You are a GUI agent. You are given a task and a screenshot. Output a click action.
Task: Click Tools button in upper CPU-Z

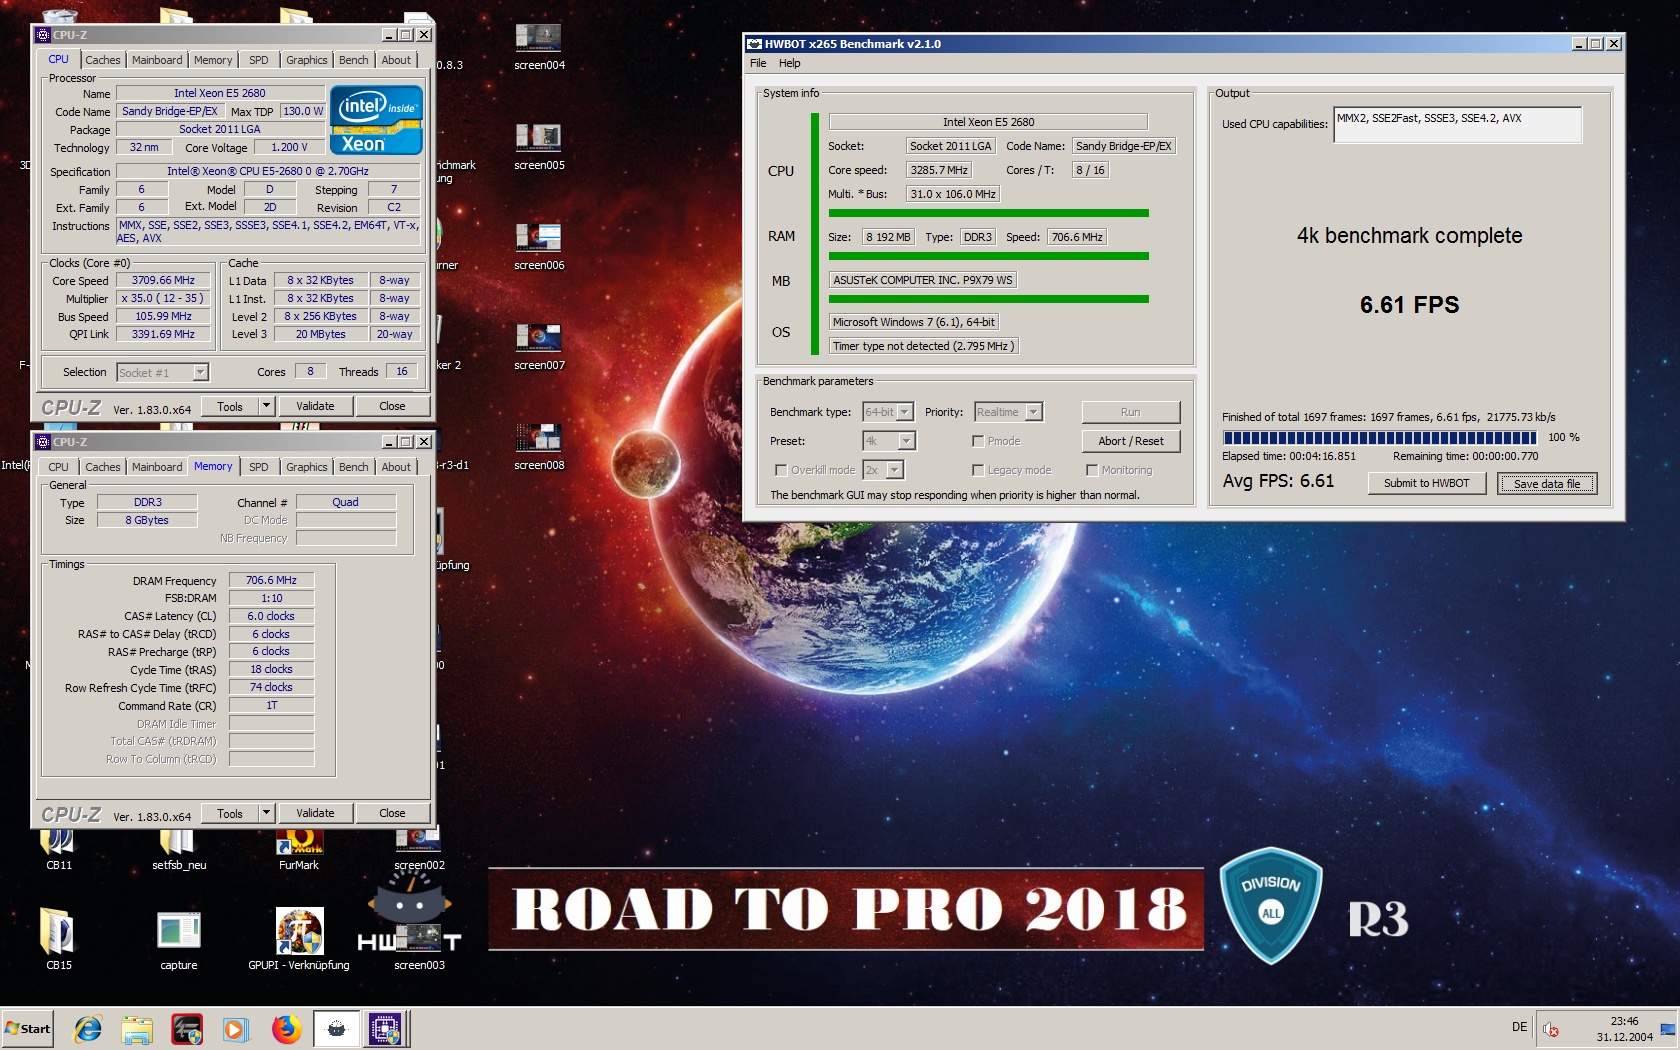pos(230,406)
